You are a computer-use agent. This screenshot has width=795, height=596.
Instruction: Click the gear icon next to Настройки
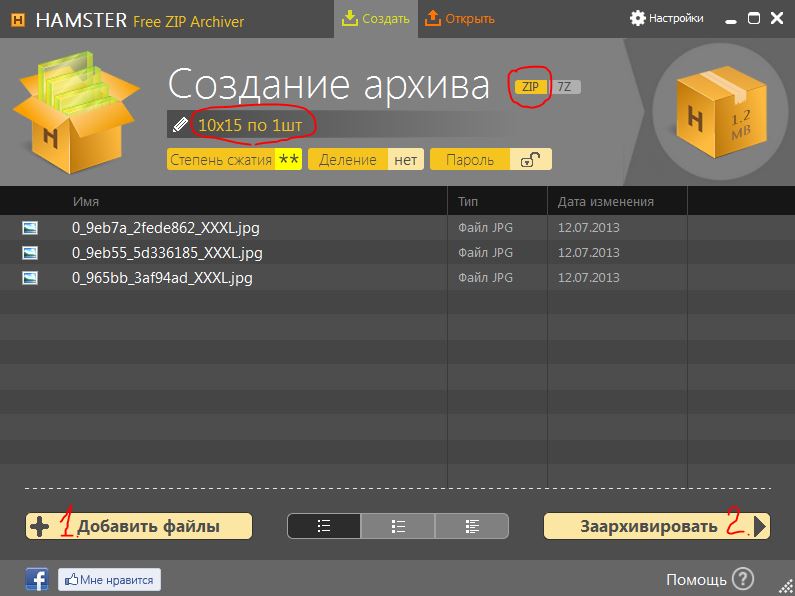(637, 19)
